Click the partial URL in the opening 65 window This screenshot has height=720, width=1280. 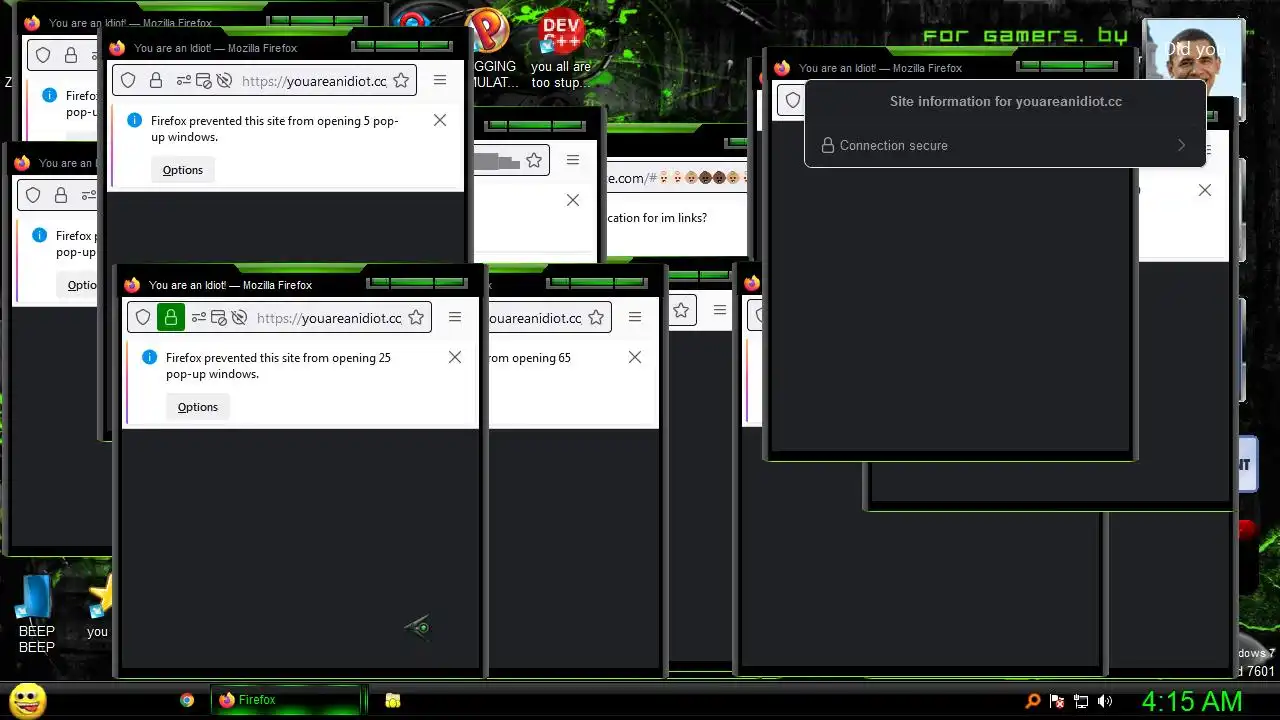[x=535, y=318]
